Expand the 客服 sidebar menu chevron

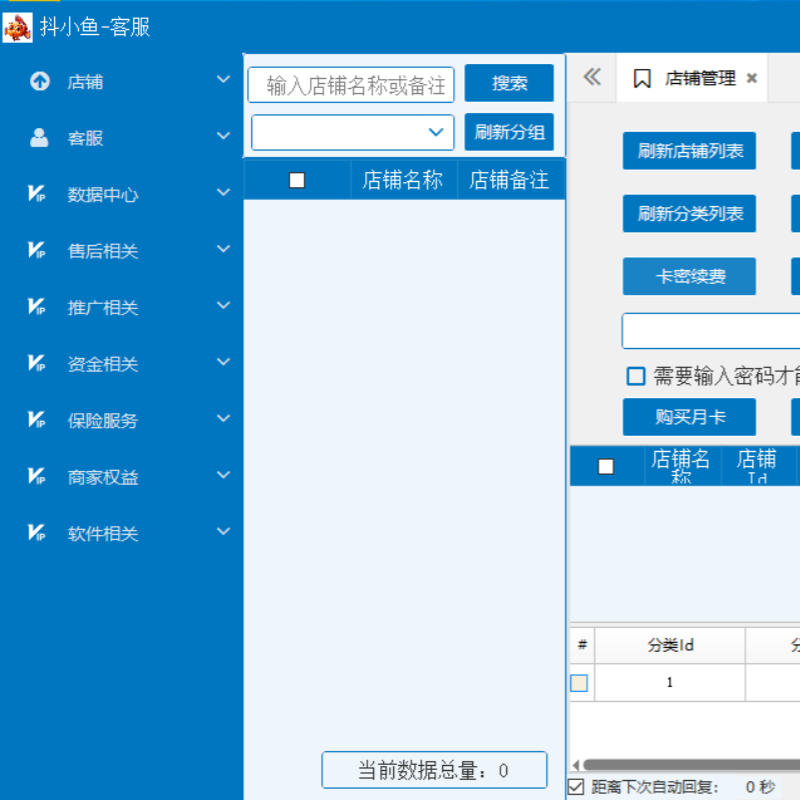223,136
